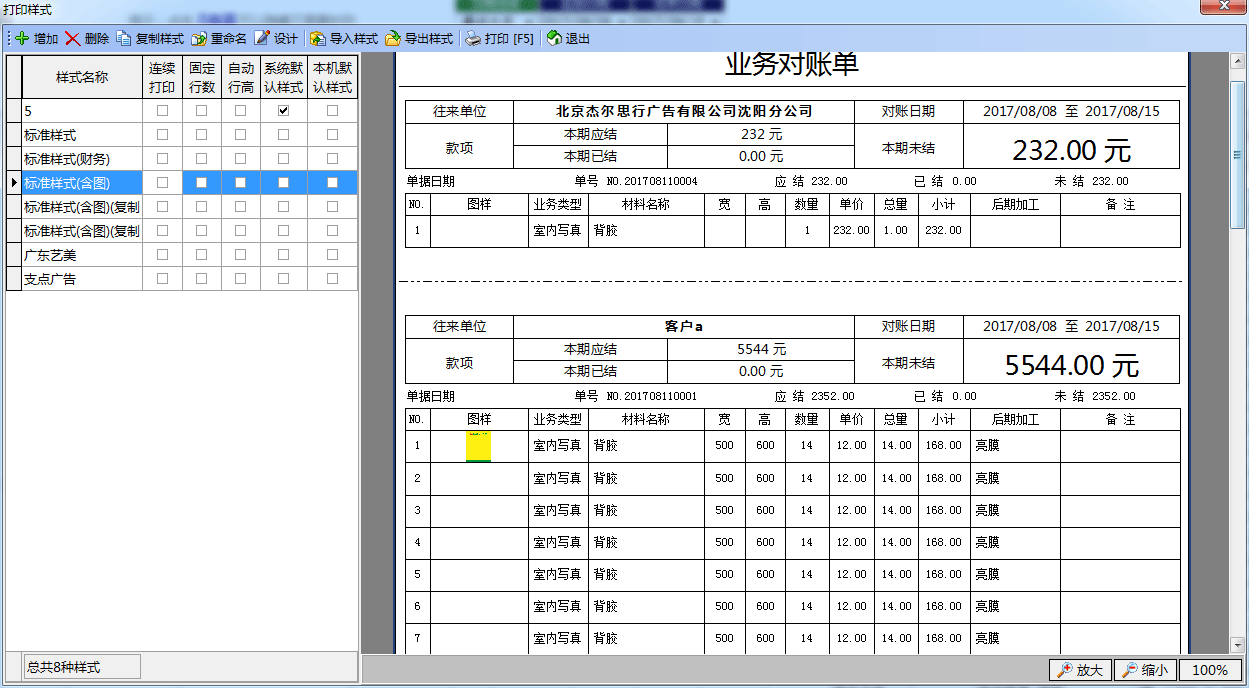Check 固定行数 for 支点广告 style
The image size is (1249, 688).
coord(201,278)
